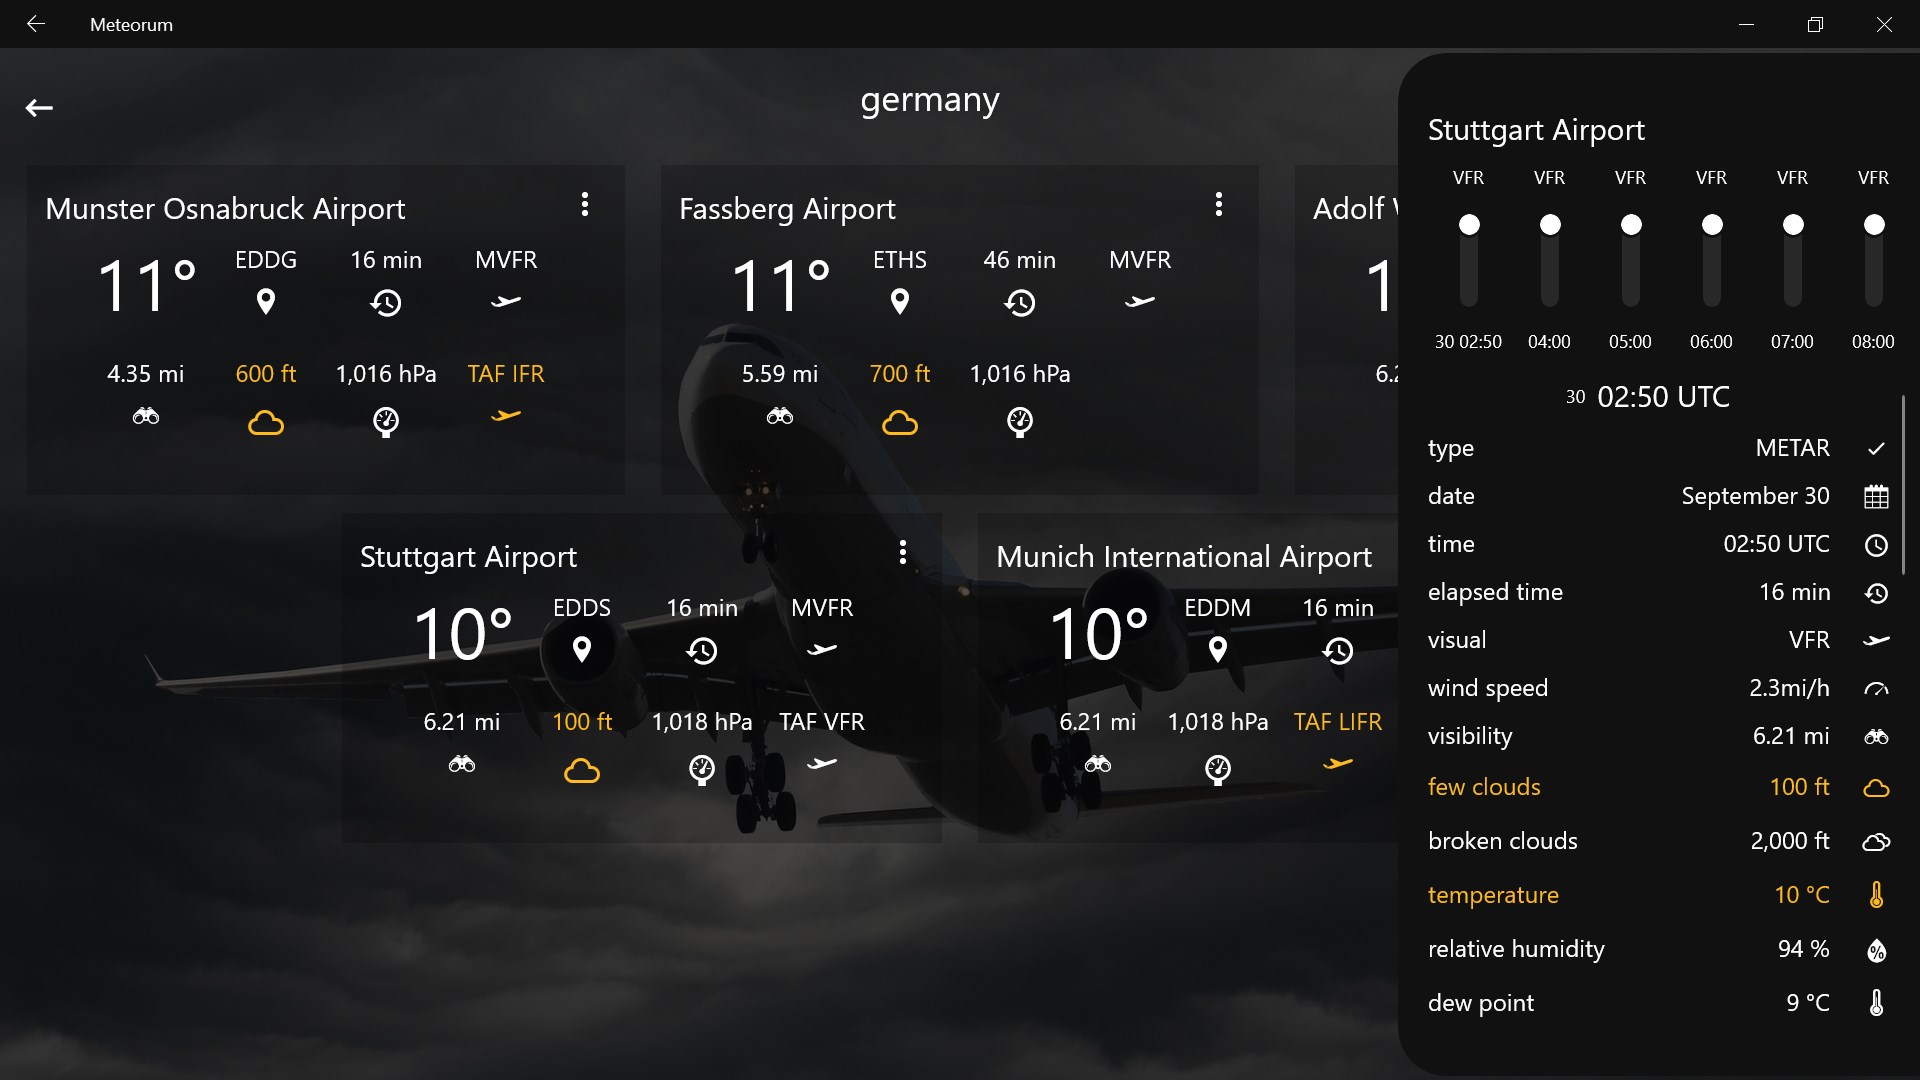Open Stuttgart Airport card three-dot menu
This screenshot has height=1080, width=1920.
pyautogui.click(x=902, y=553)
